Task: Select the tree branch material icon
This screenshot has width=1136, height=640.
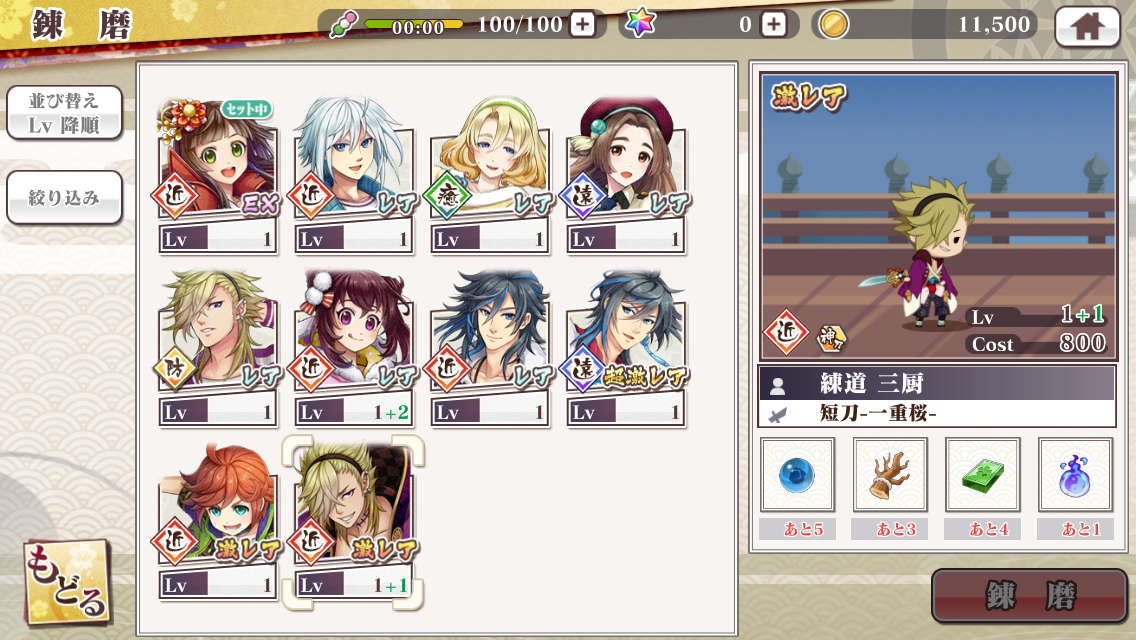Action: coord(890,475)
